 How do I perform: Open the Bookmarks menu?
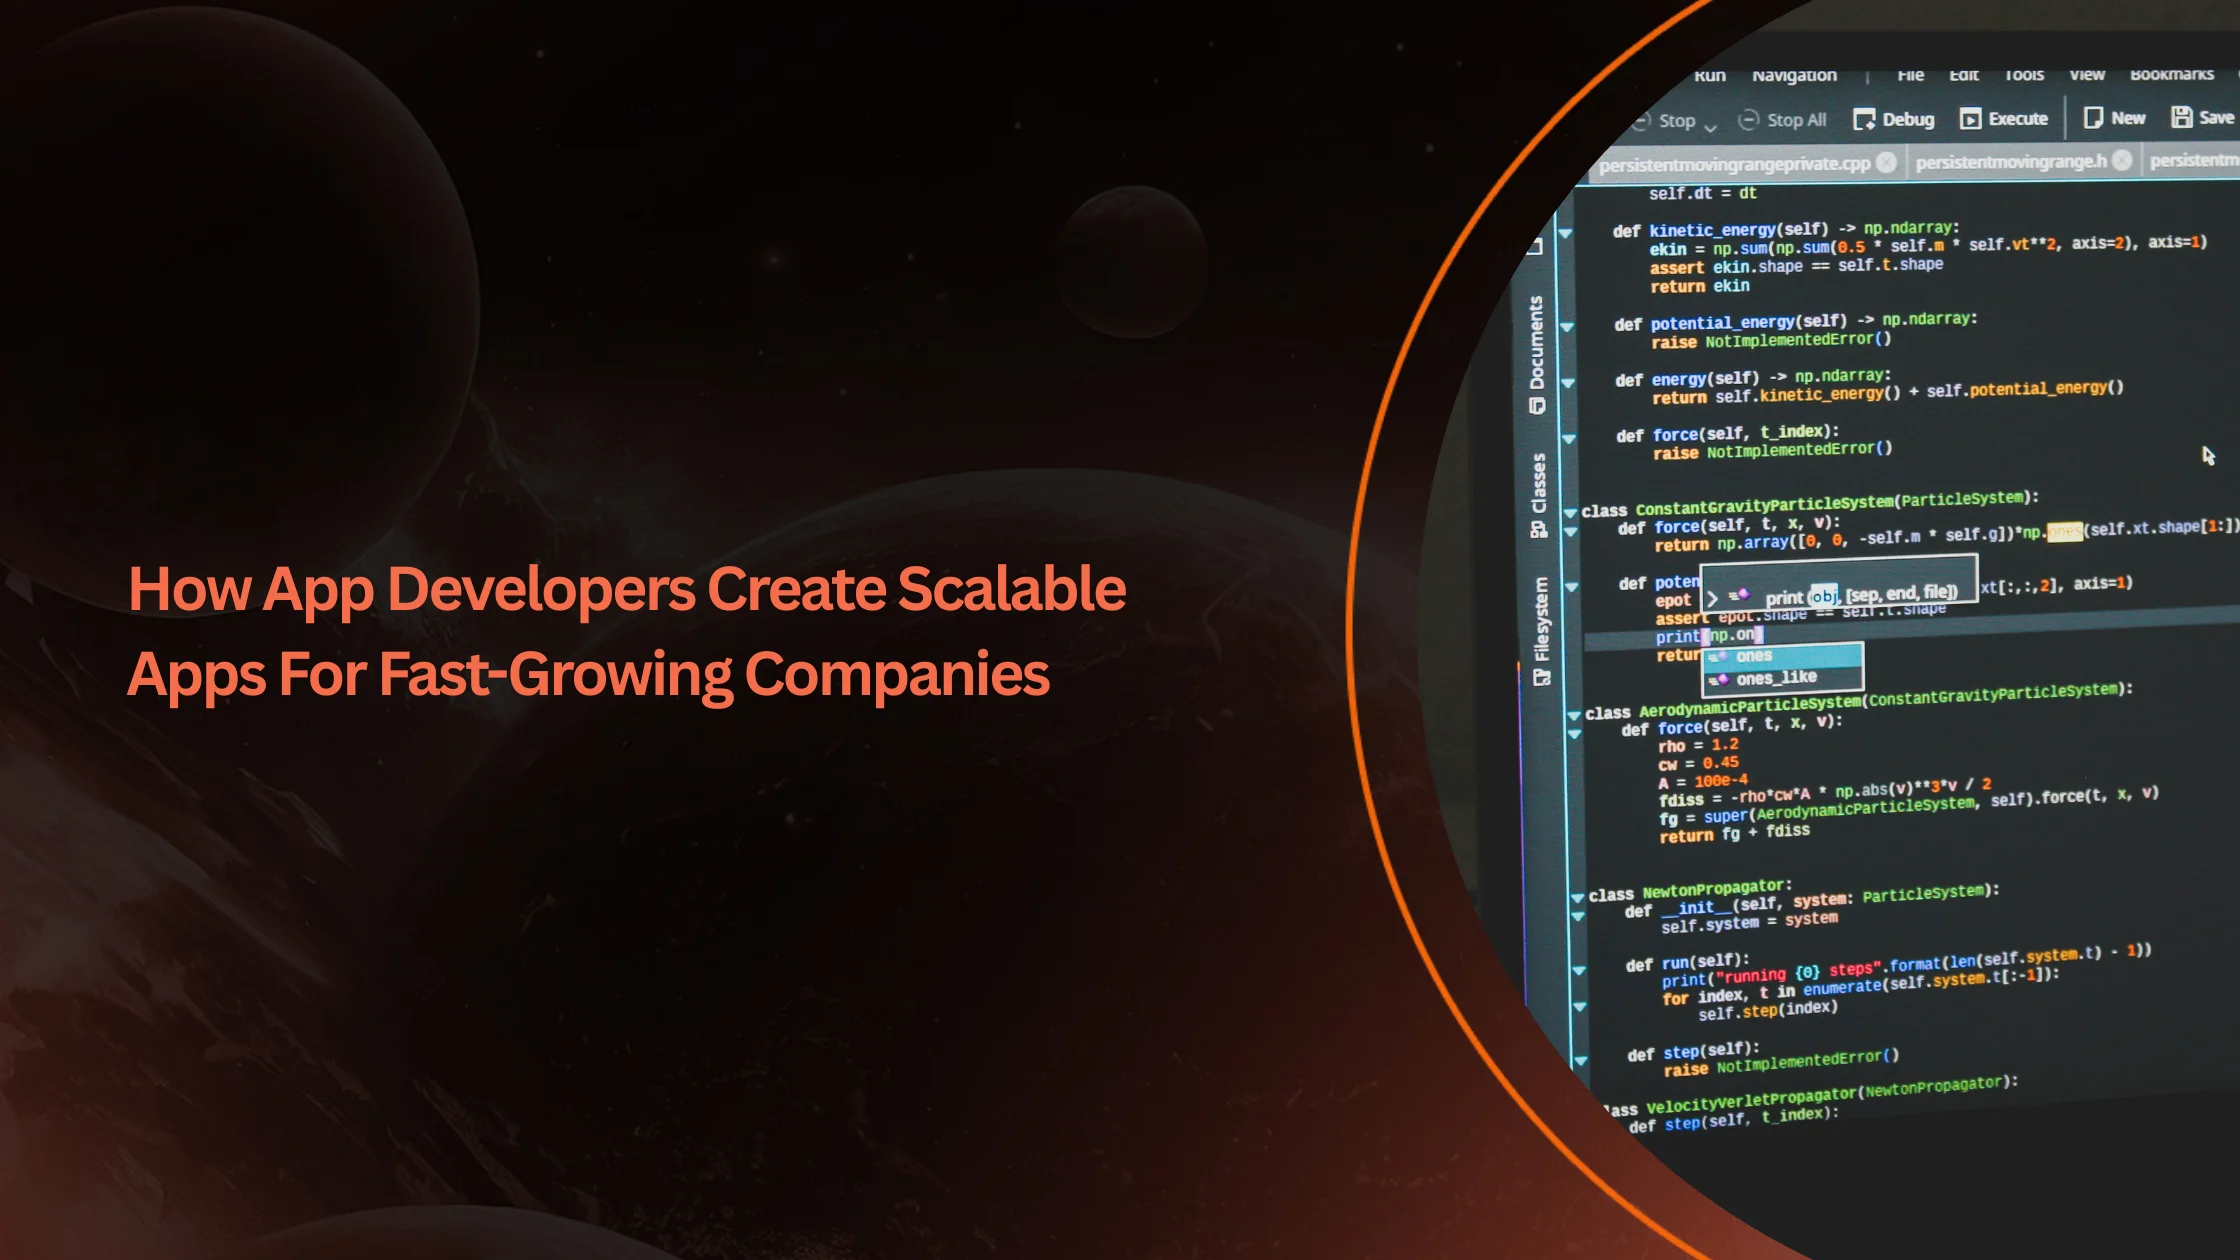[2171, 74]
